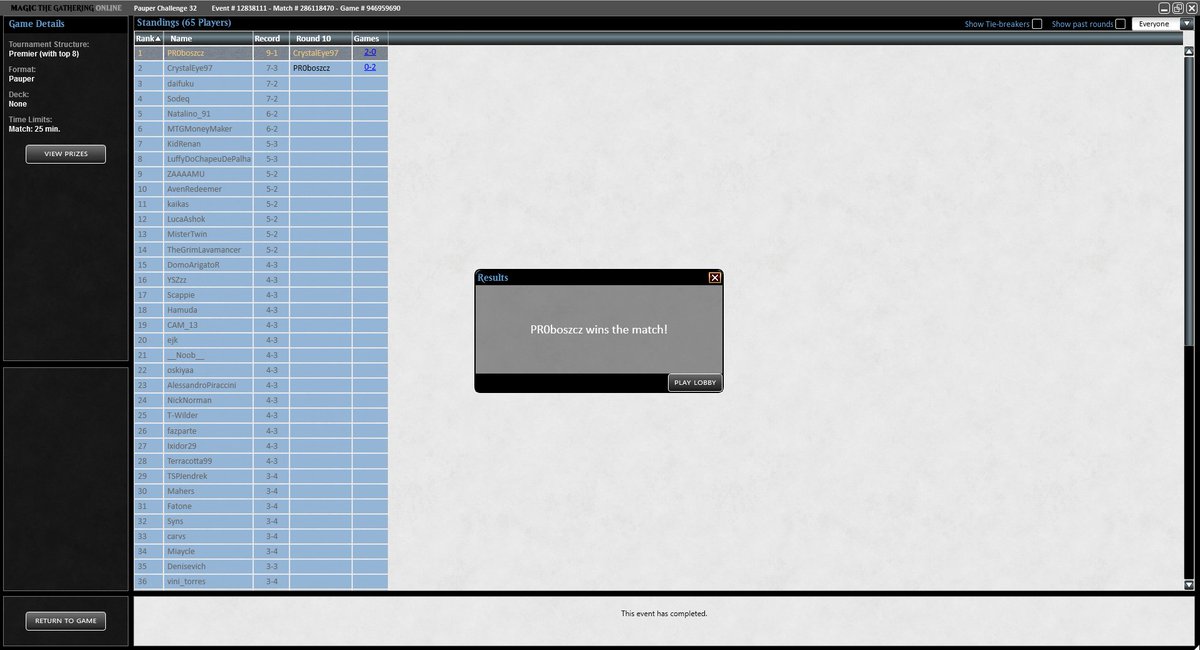Sort standings by the Rank column header
The height and width of the screenshot is (650, 1200).
coord(149,38)
